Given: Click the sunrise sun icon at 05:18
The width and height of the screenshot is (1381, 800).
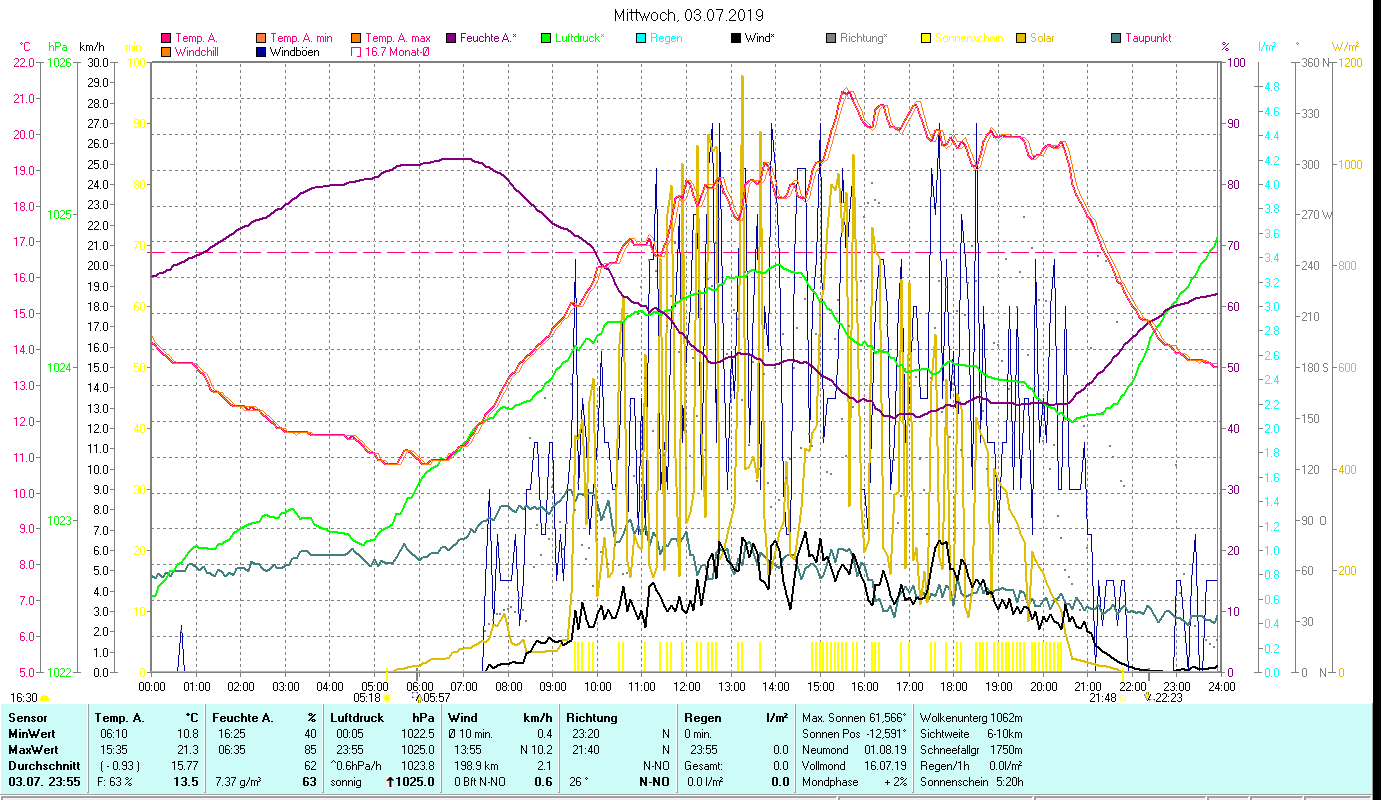Looking at the screenshot, I should coord(387,698).
